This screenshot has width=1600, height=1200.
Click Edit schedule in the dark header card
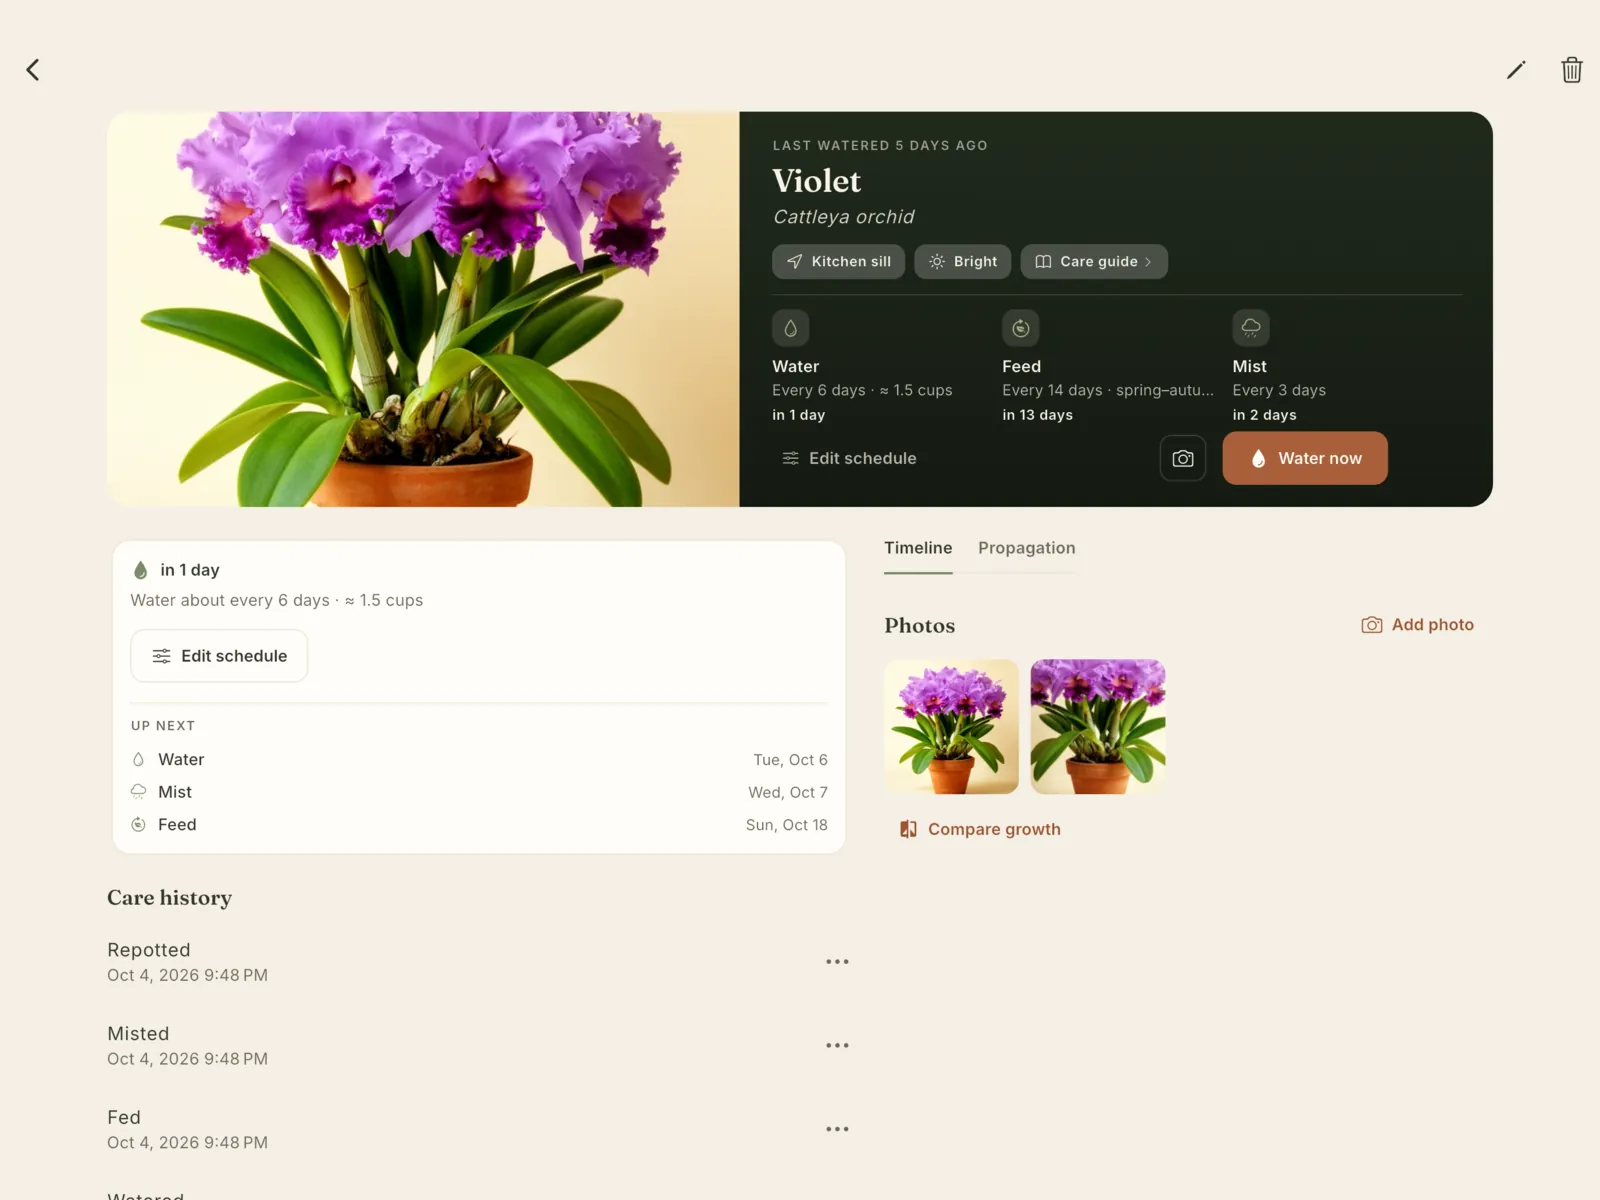849,458
